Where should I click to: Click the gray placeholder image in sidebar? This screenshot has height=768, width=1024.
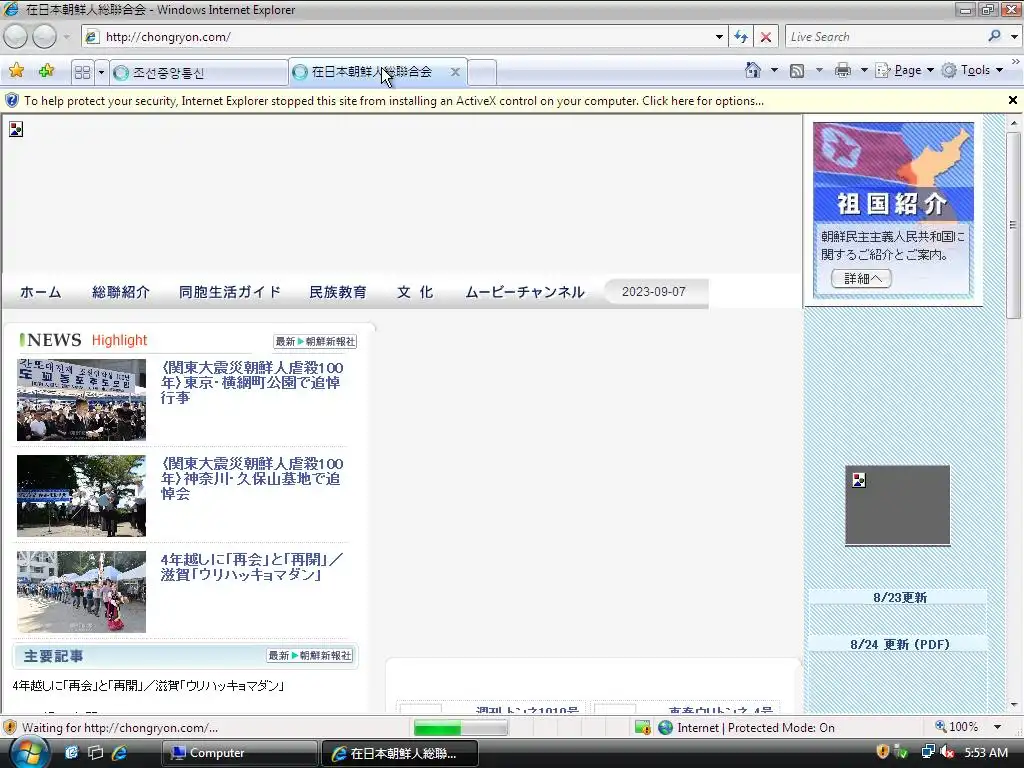click(x=897, y=504)
